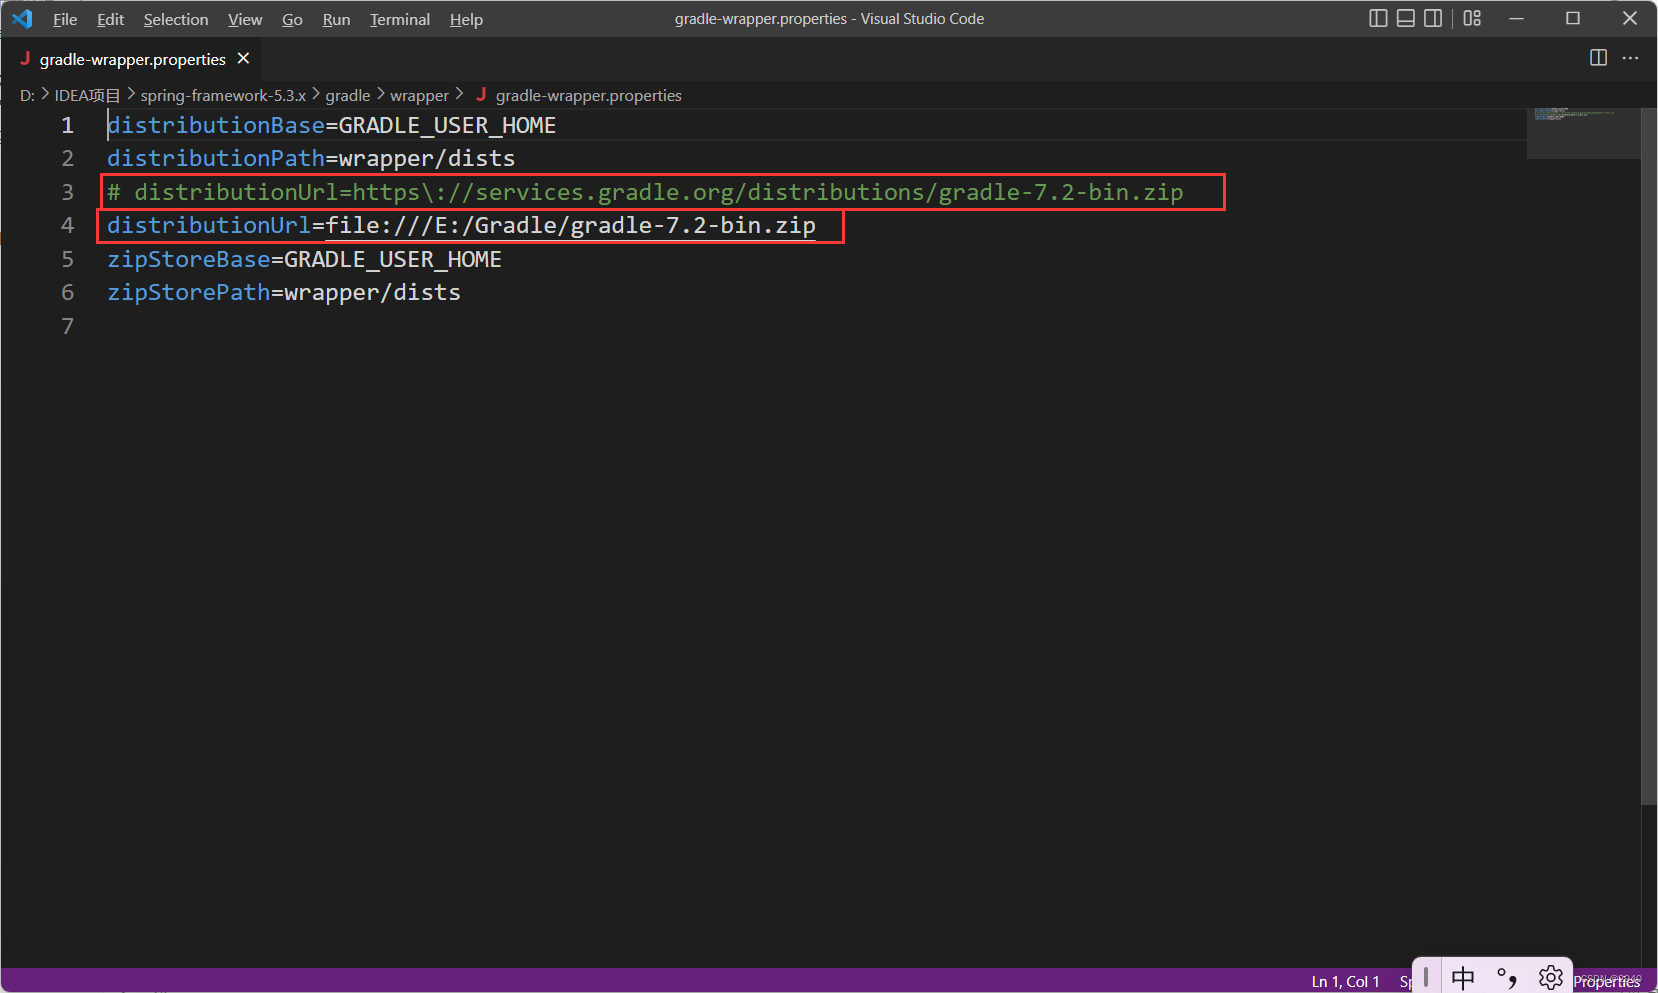Screen dimensions: 1658x993
Task: Click the IDEA项目 breadcrumb folder
Action: 87,95
